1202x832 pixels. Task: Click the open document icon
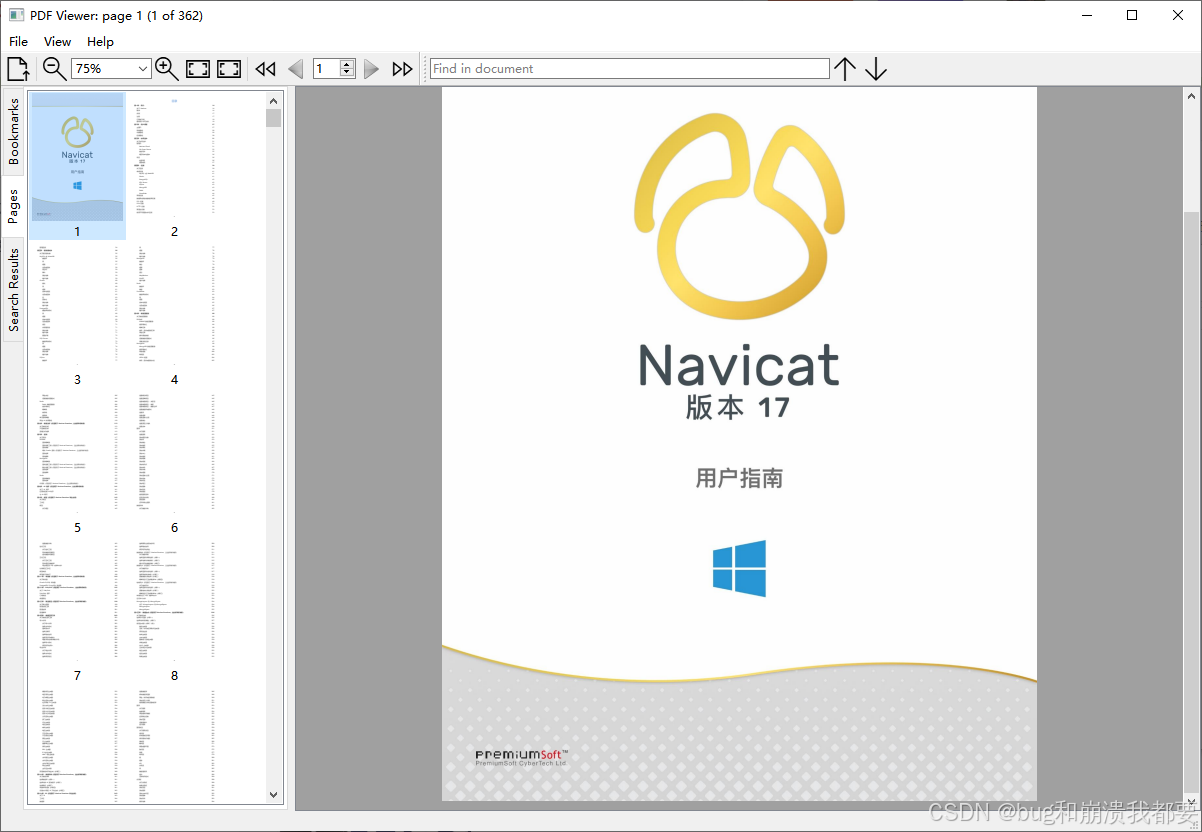point(19,69)
